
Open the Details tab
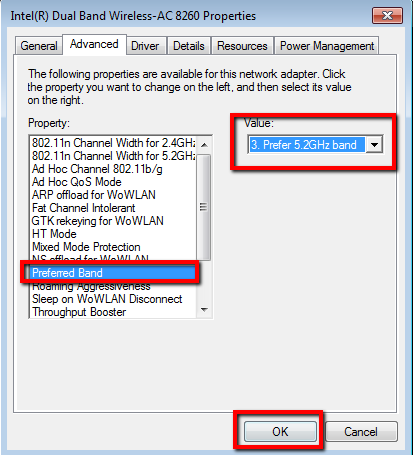tap(189, 46)
